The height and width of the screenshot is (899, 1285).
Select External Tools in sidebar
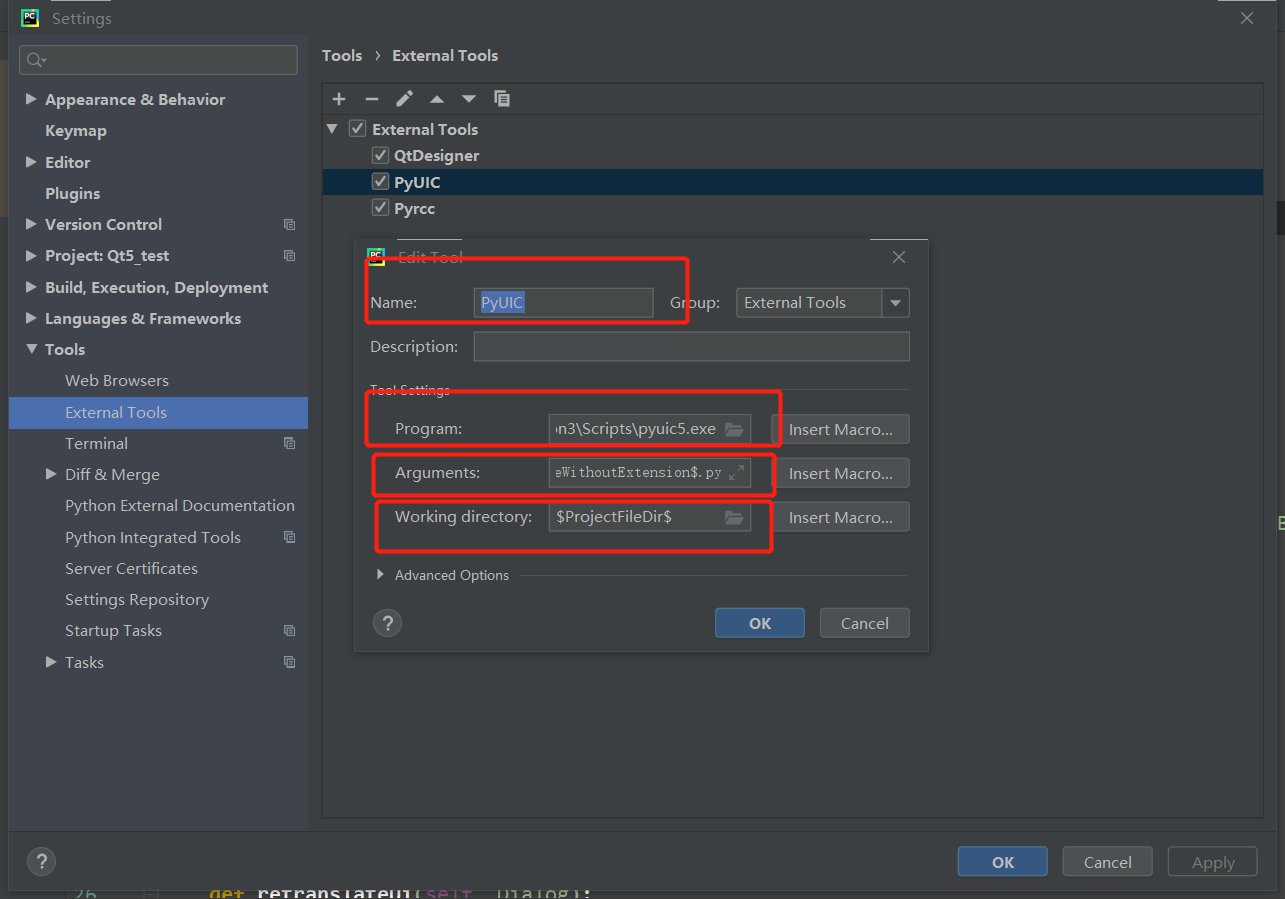(x=158, y=412)
